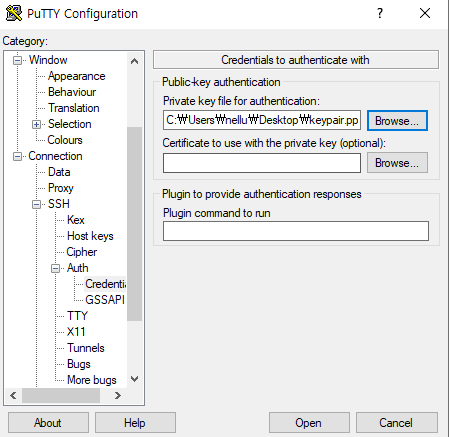Select the Translation category
Image resolution: width=449 pixels, height=437 pixels.
click(x=74, y=108)
